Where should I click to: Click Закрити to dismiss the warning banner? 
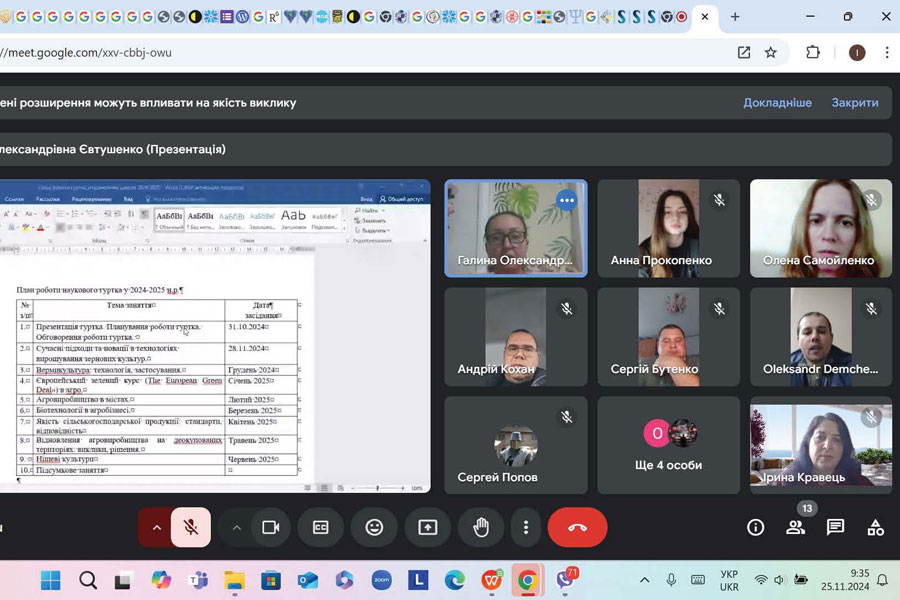(855, 103)
